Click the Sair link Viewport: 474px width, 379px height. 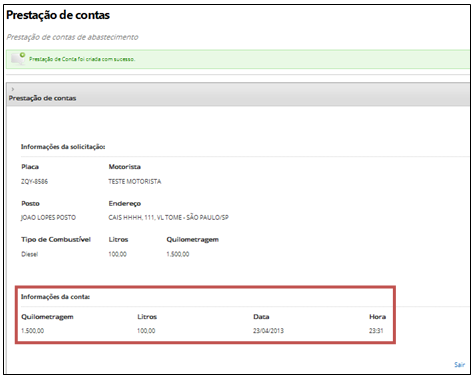(x=459, y=365)
